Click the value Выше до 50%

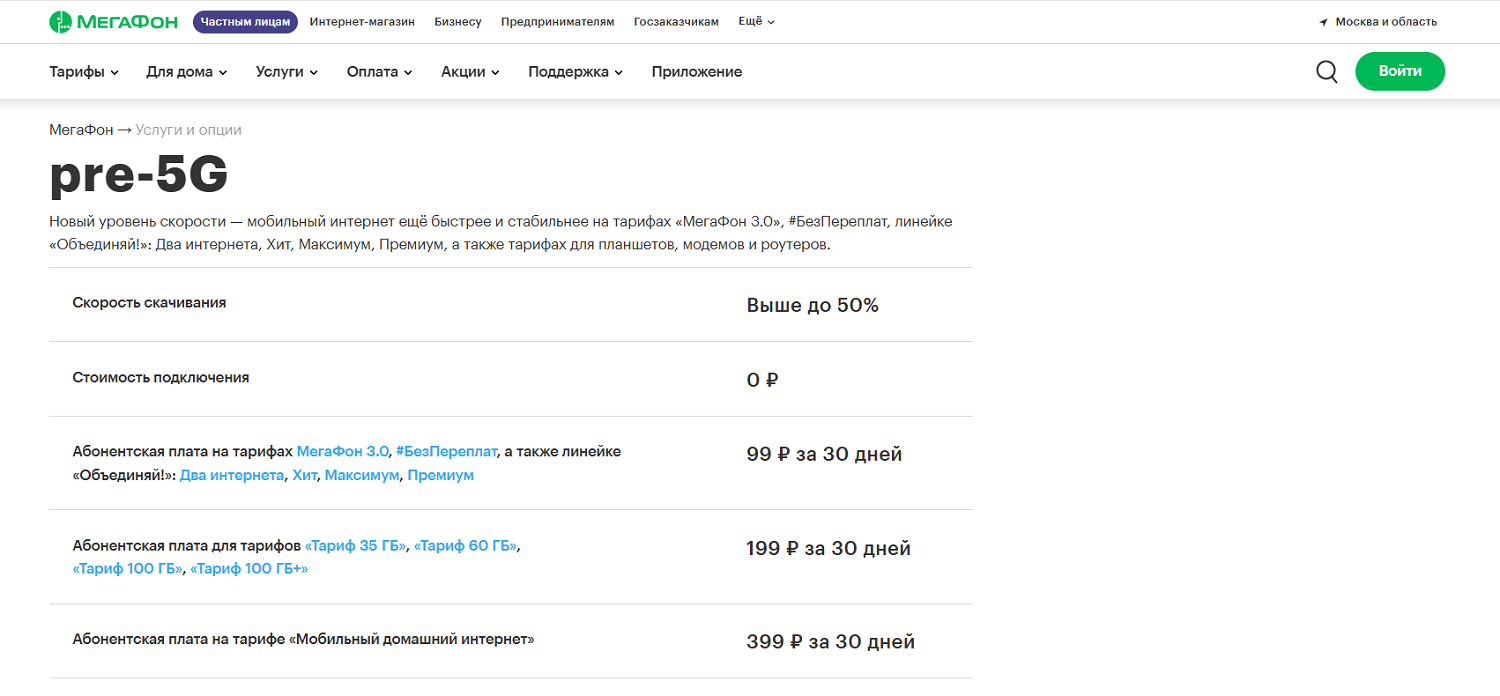(x=813, y=306)
